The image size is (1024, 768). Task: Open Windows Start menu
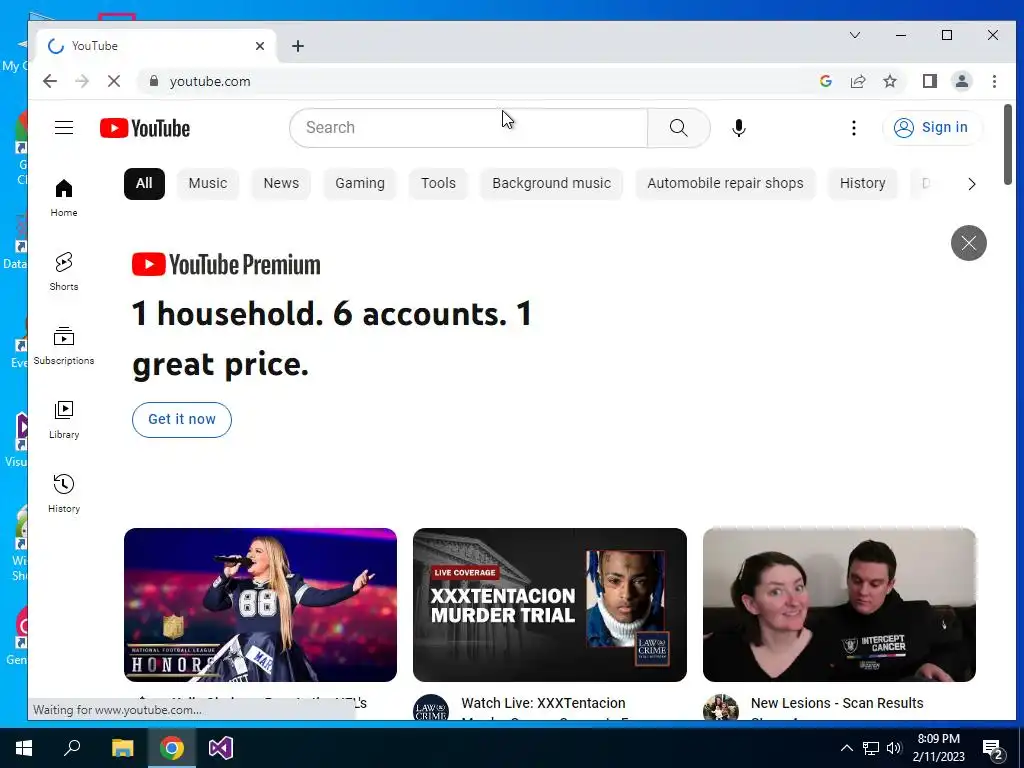coord(24,748)
